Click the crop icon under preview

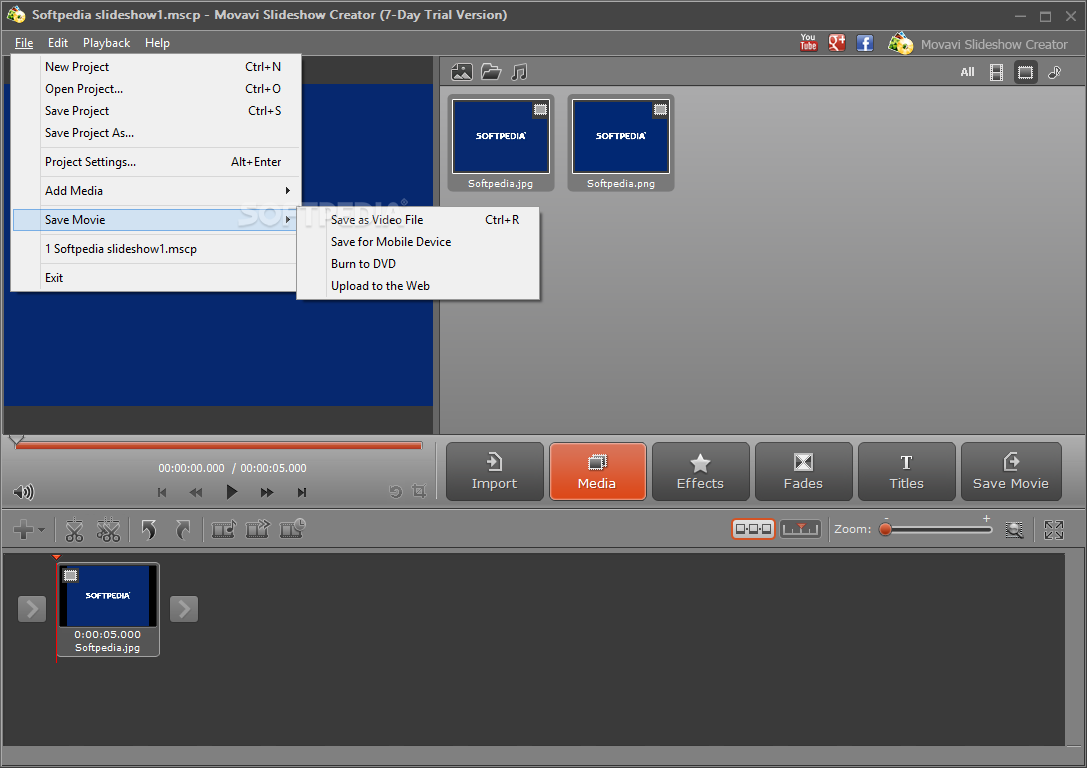[x=419, y=491]
